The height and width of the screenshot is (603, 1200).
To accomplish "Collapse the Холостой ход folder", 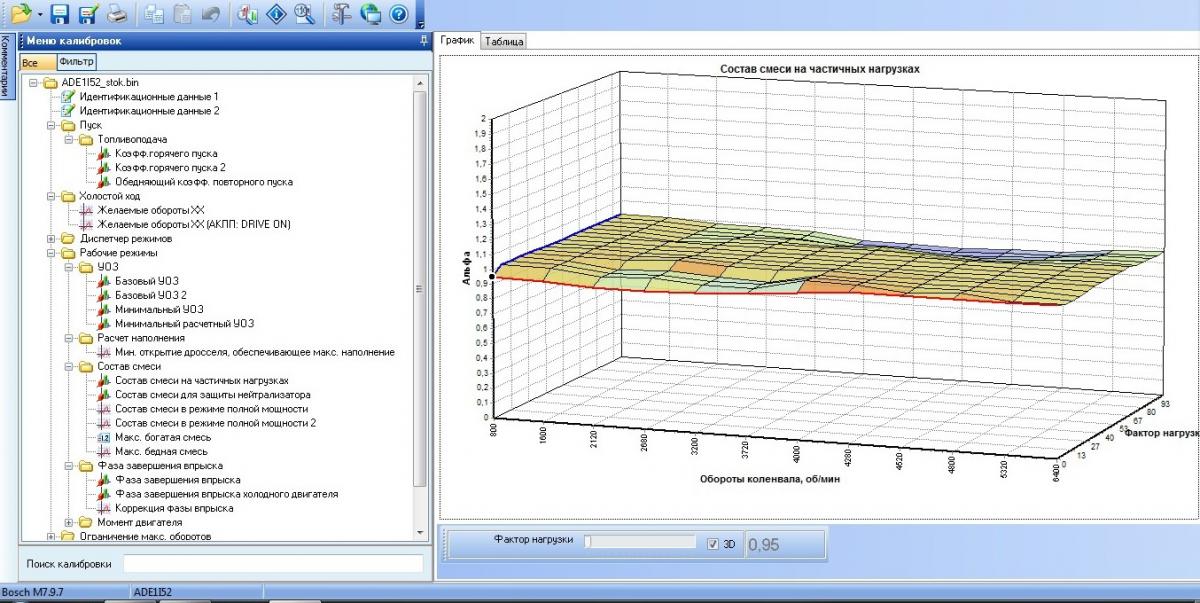I will (x=52, y=197).
